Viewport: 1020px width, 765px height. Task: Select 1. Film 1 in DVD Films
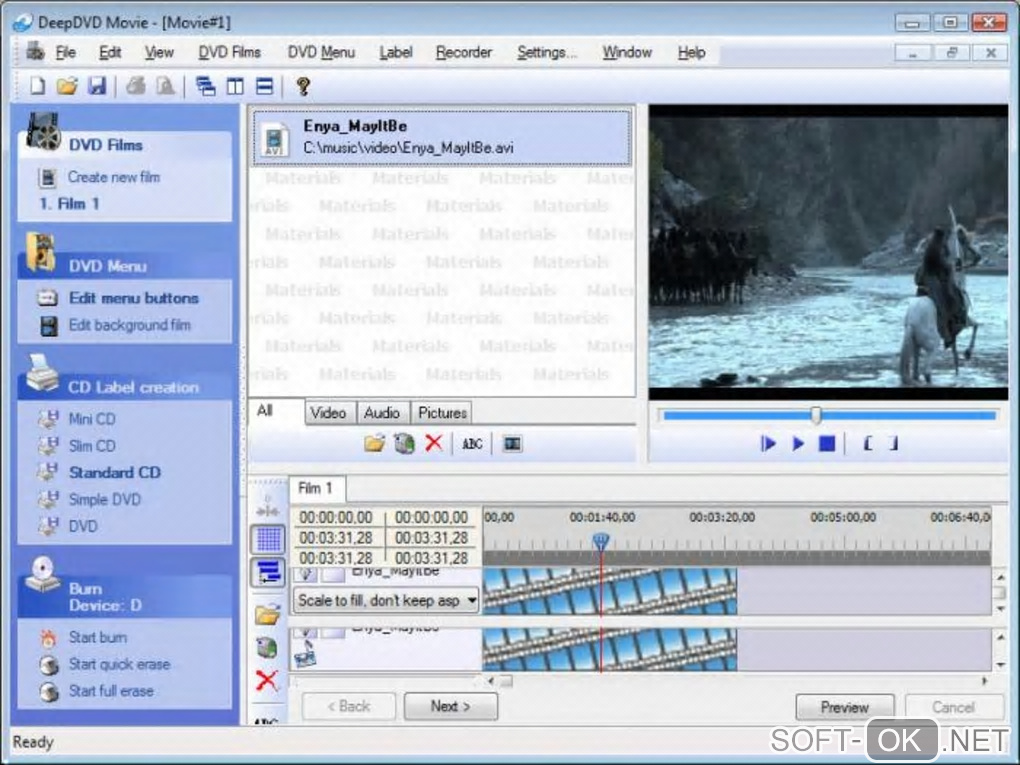click(70, 204)
